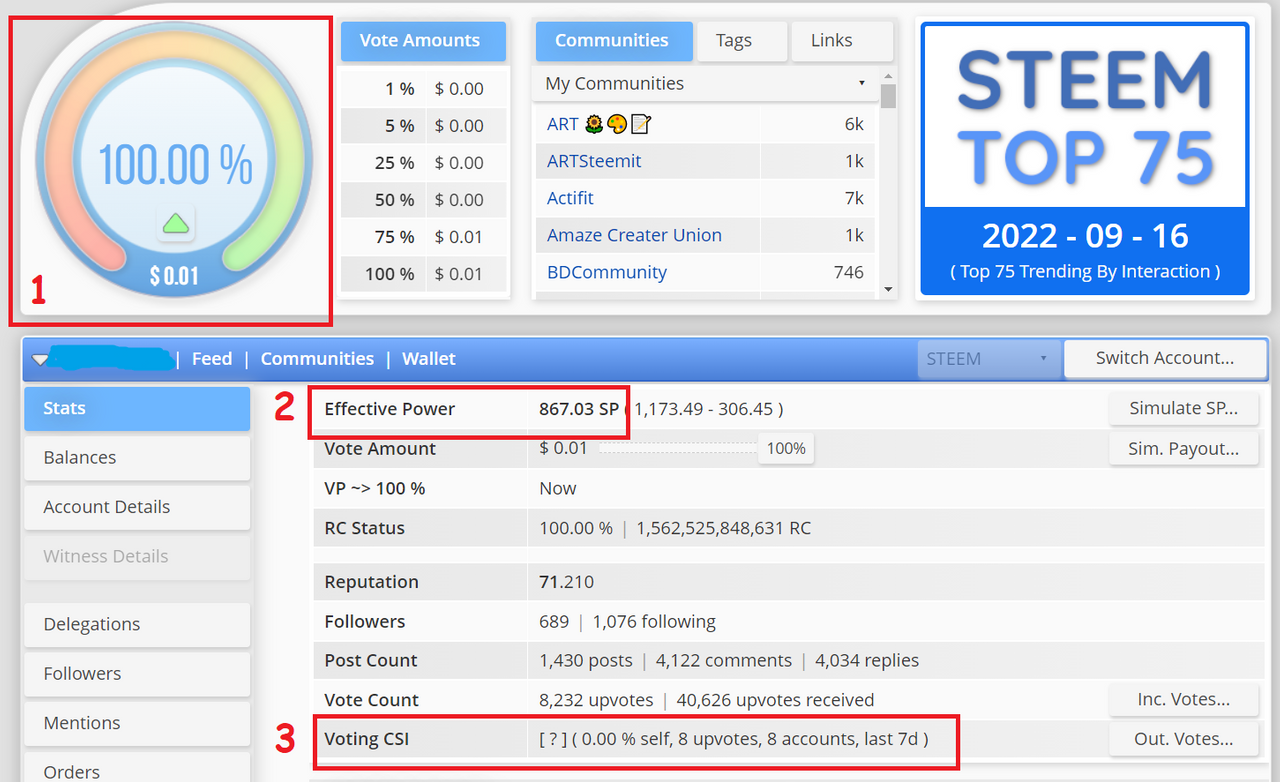1280x782 pixels.
Task: Open the ART community link
Action: click(x=563, y=124)
